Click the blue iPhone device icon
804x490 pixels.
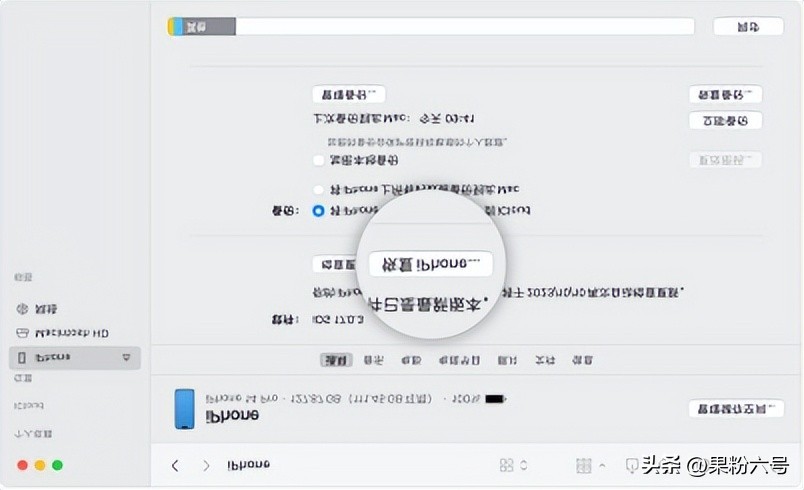185,409
